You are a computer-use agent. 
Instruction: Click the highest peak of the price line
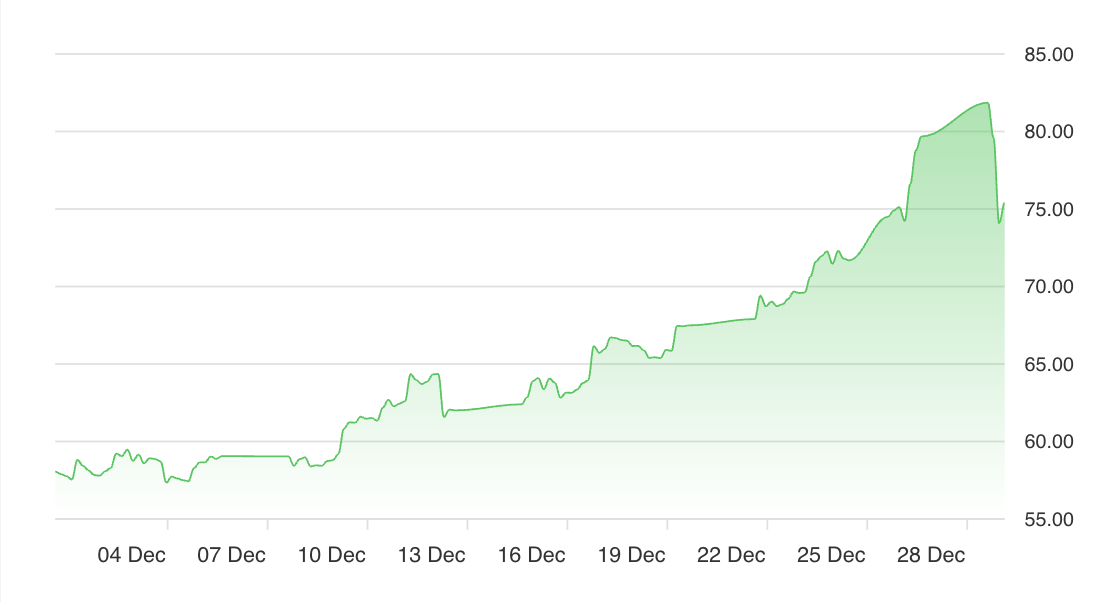coord(987,103)
